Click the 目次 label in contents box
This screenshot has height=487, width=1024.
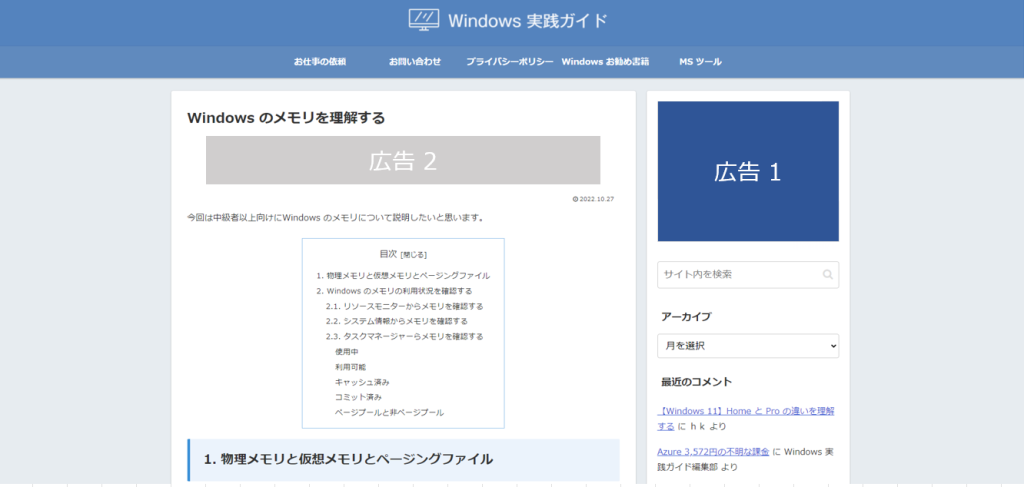[388, 254]
